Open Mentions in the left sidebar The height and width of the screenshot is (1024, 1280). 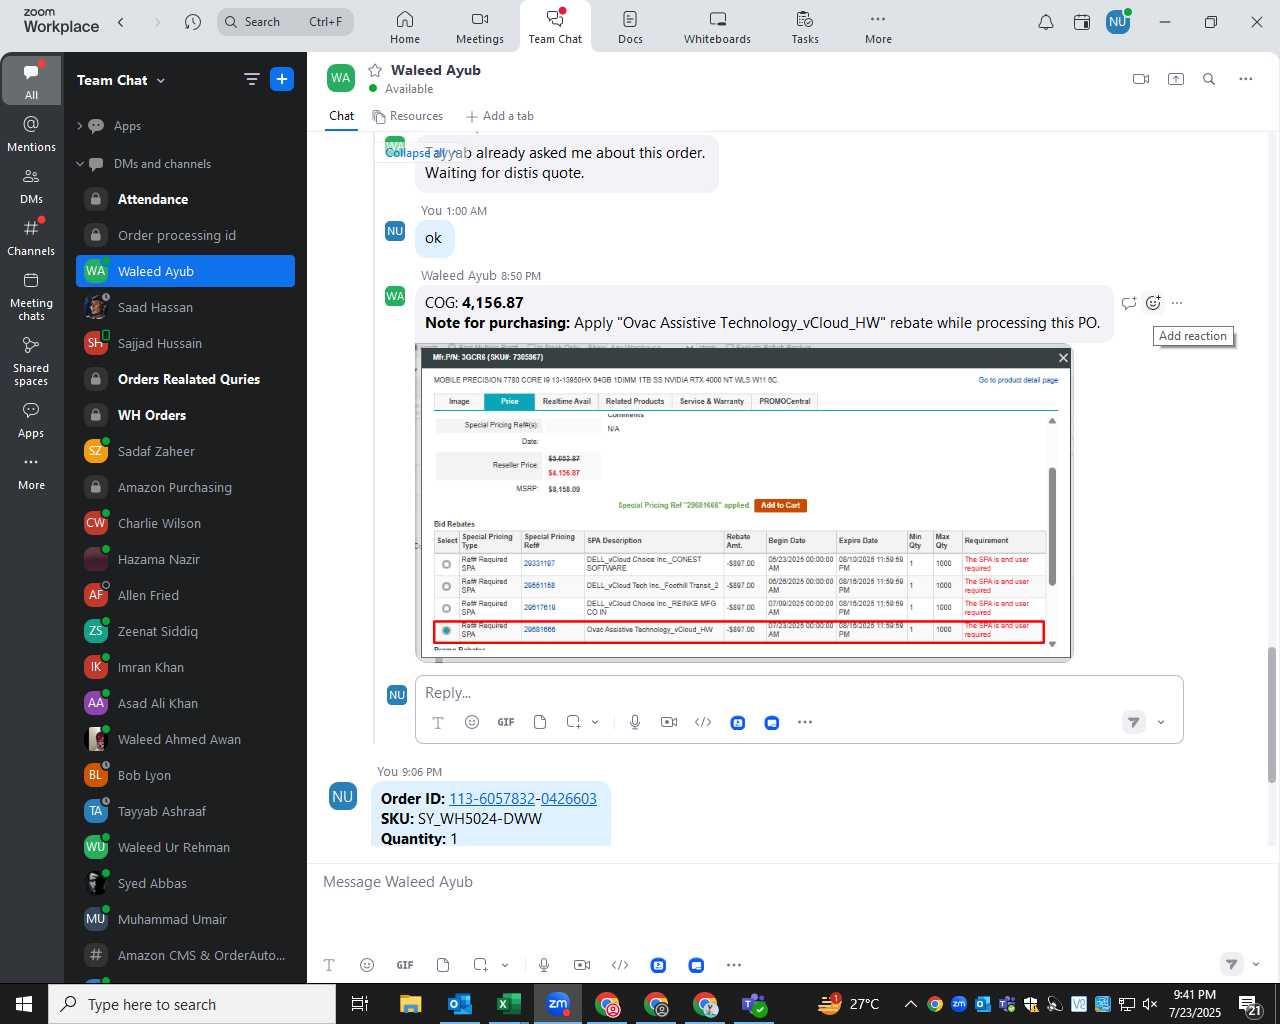[31, 133]
